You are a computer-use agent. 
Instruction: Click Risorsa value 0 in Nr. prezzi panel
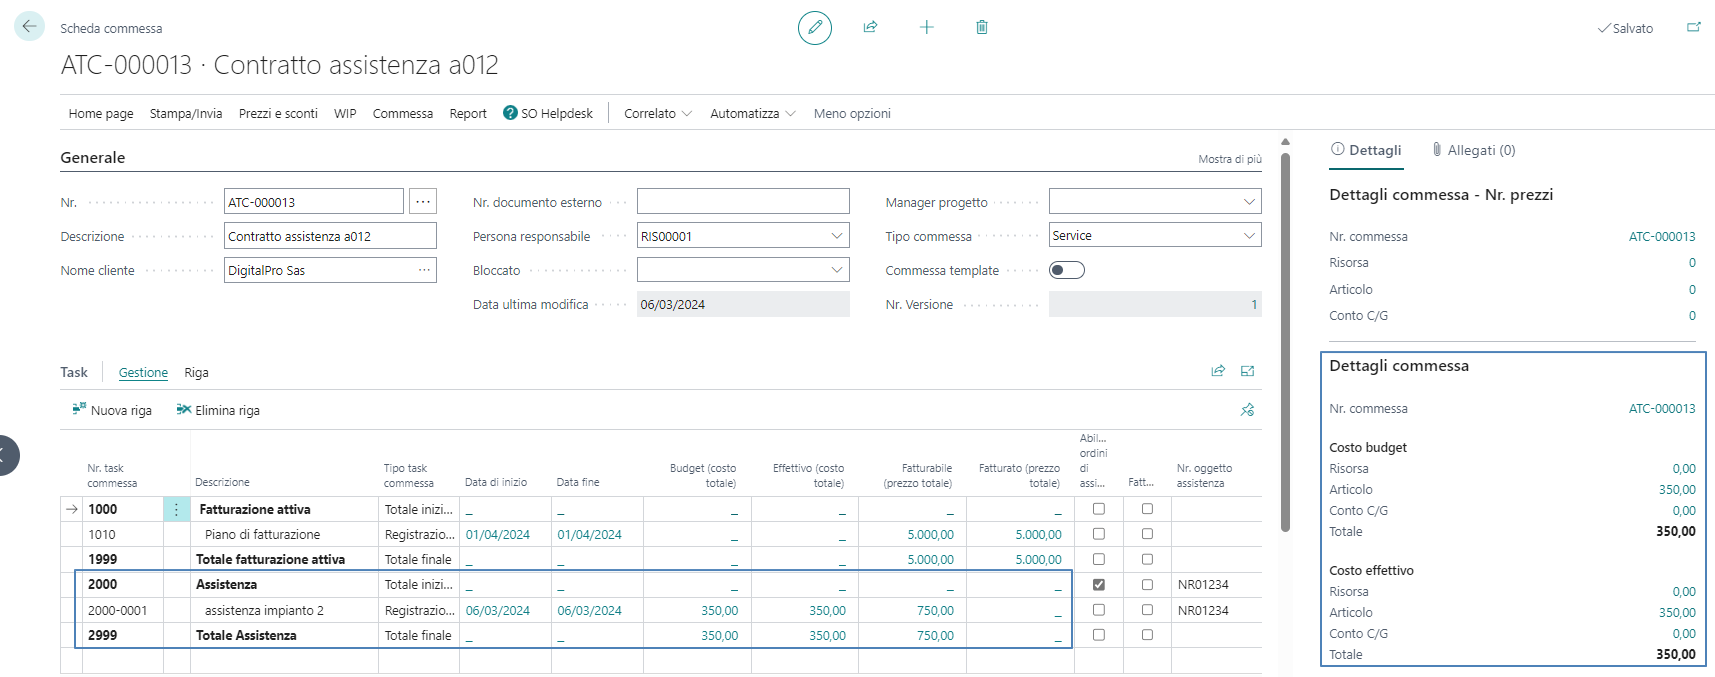[x=1692, y=262]
